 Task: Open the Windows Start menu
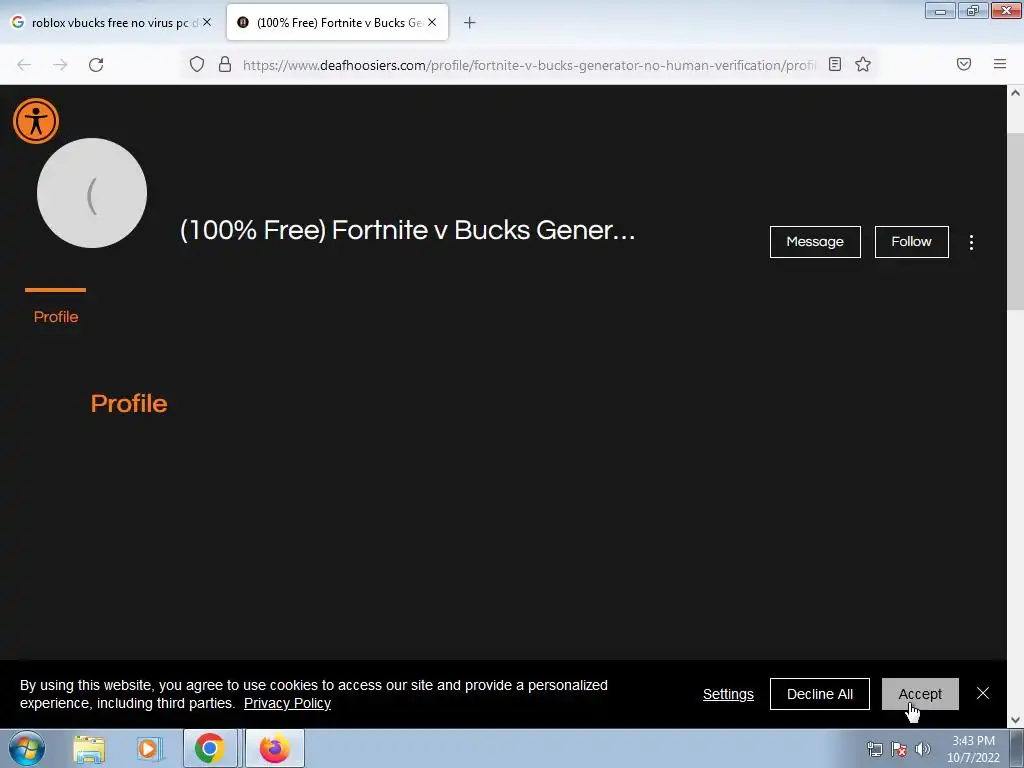(27, 748)
